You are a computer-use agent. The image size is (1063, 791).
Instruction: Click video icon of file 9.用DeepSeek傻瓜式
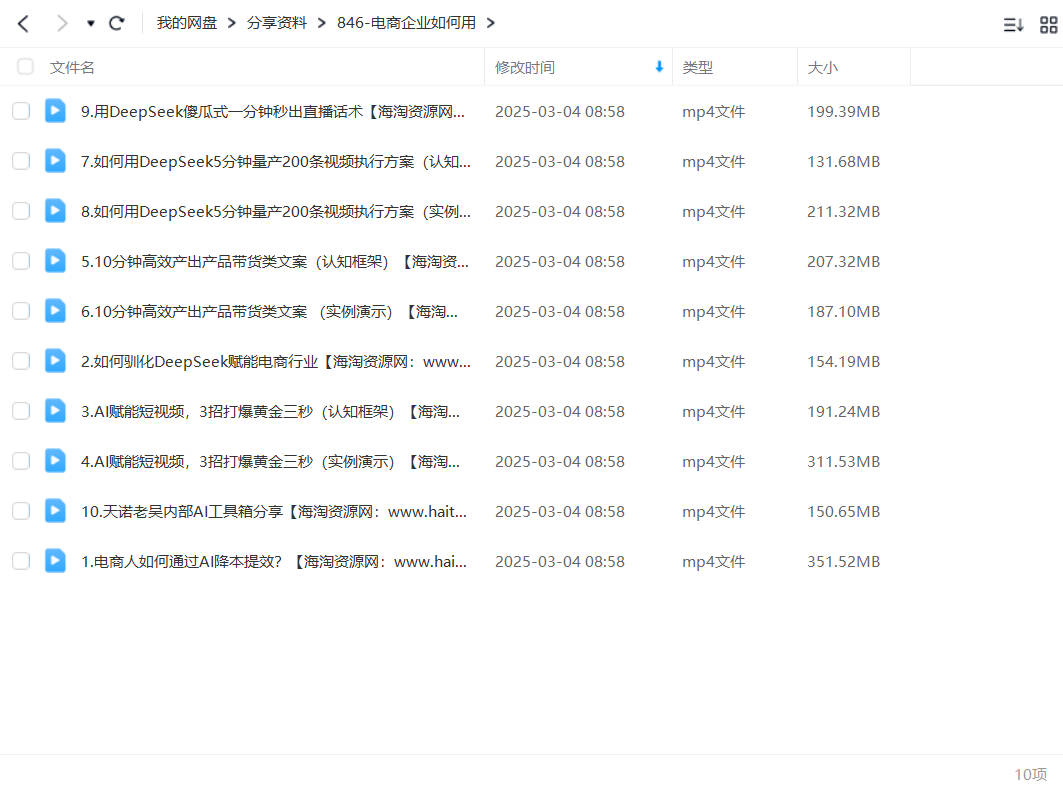click(56, 110)
